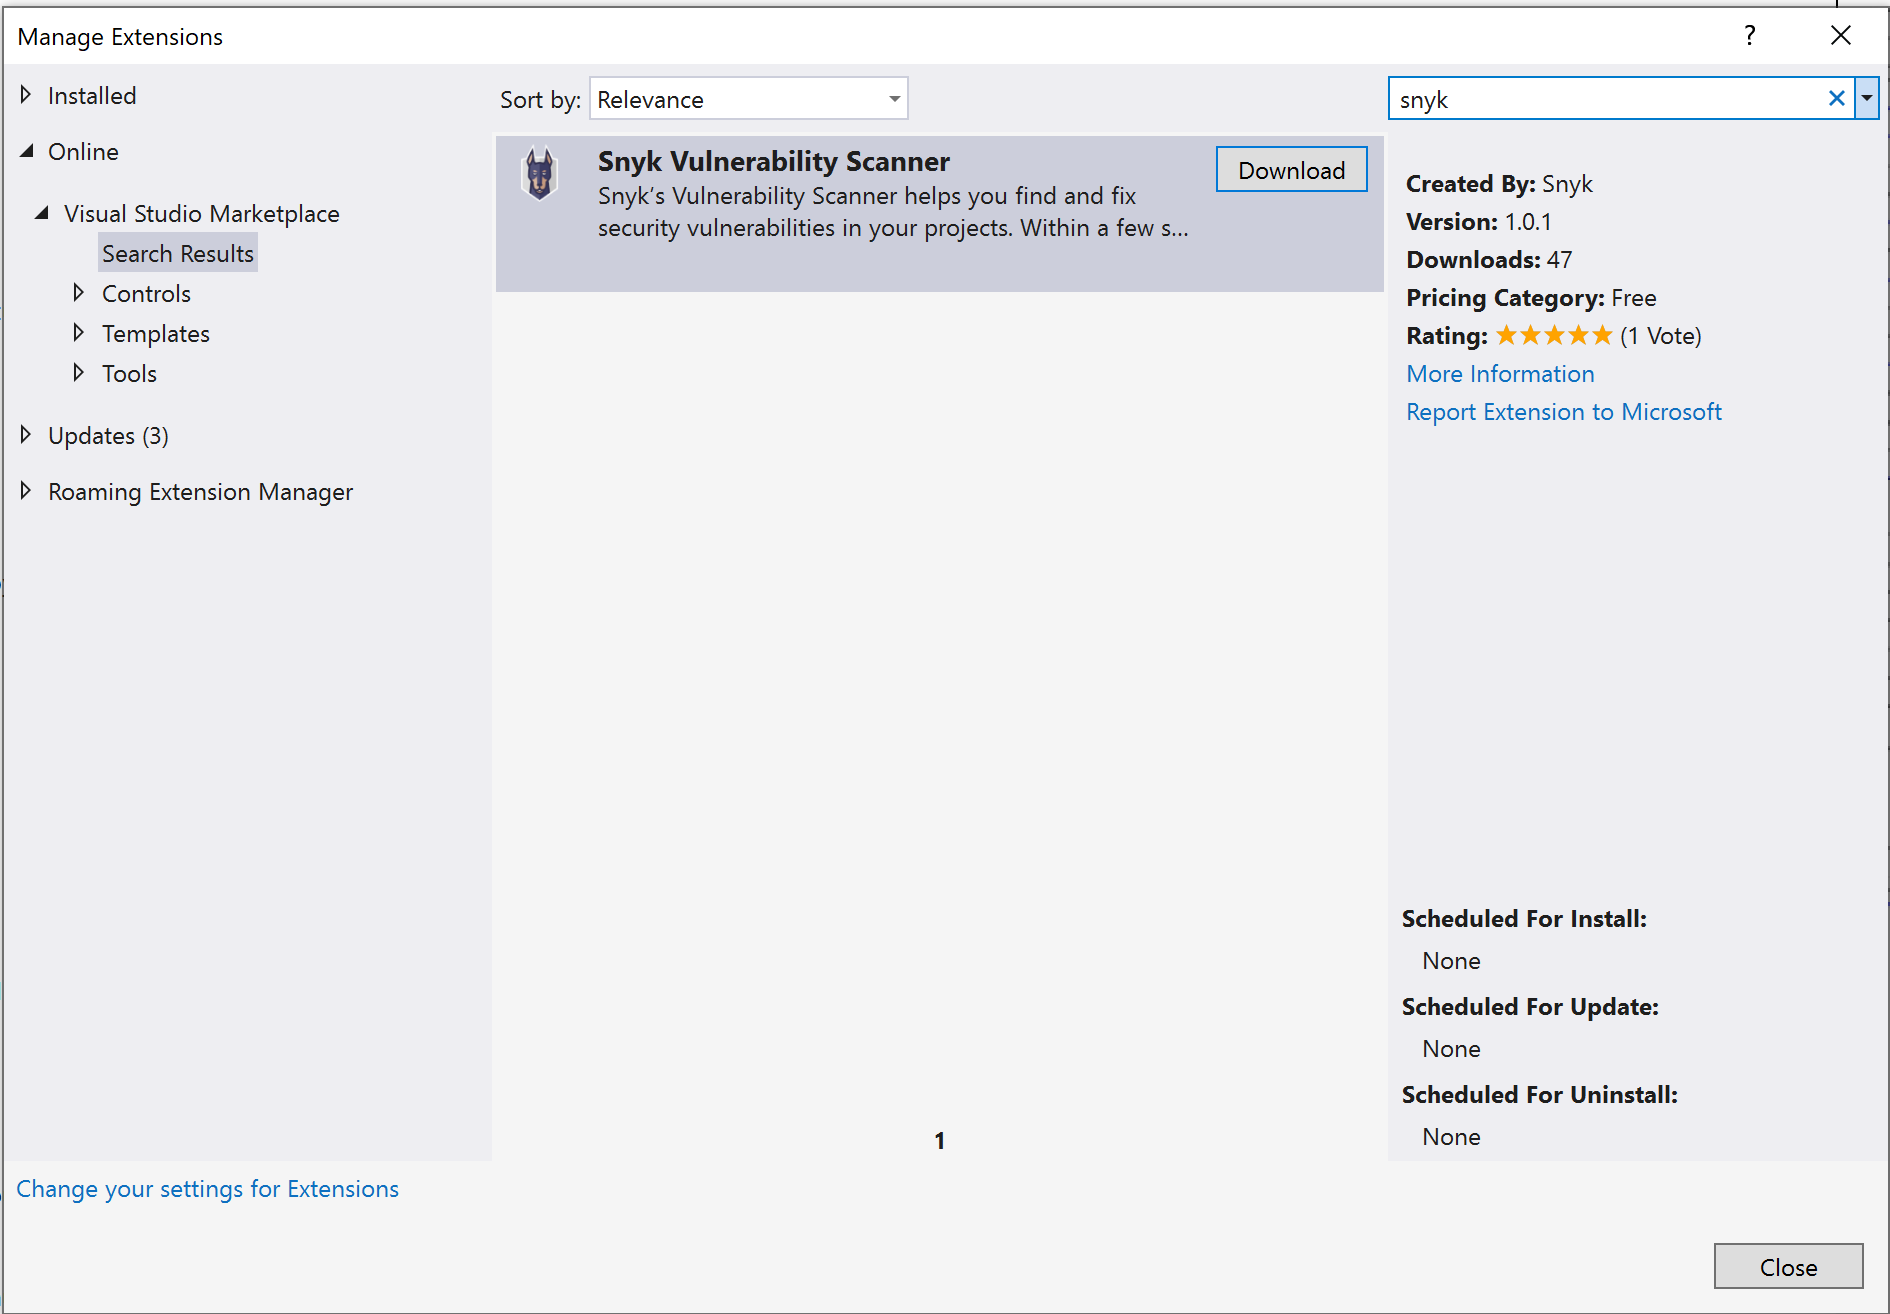Click results page number 1
The width and height of the screenshot is (1890, 1314).
[939, 1141]
